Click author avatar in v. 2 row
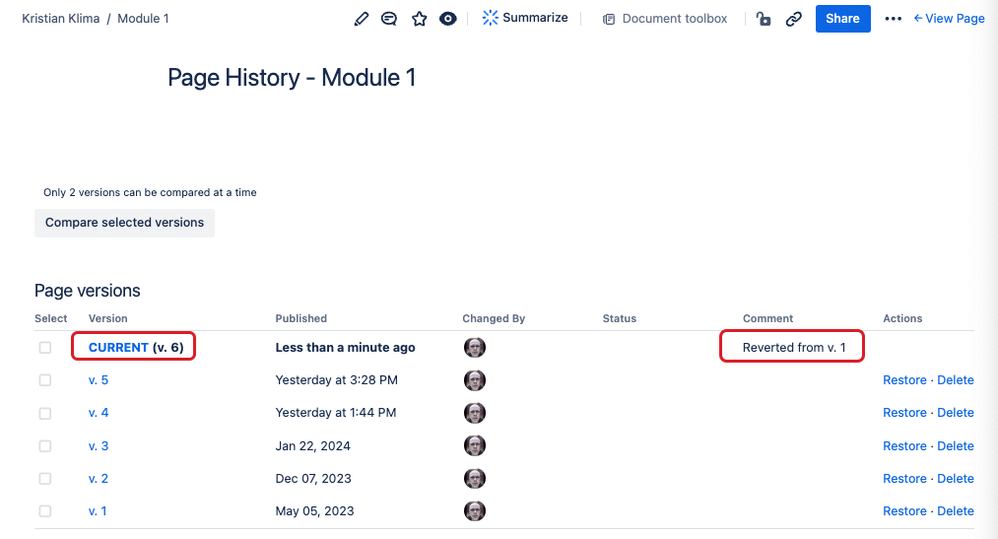 point(474,478)
